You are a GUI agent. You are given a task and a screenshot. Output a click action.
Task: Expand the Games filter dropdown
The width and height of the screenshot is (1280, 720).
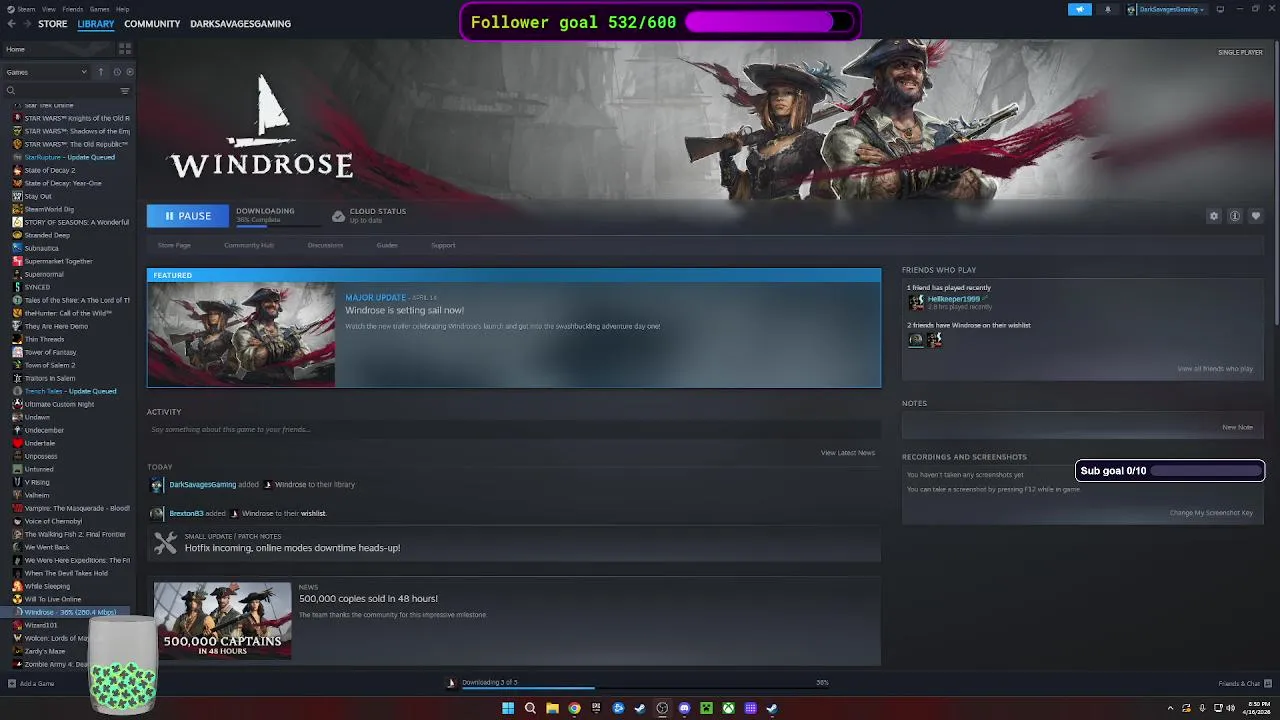coord(46,72)
